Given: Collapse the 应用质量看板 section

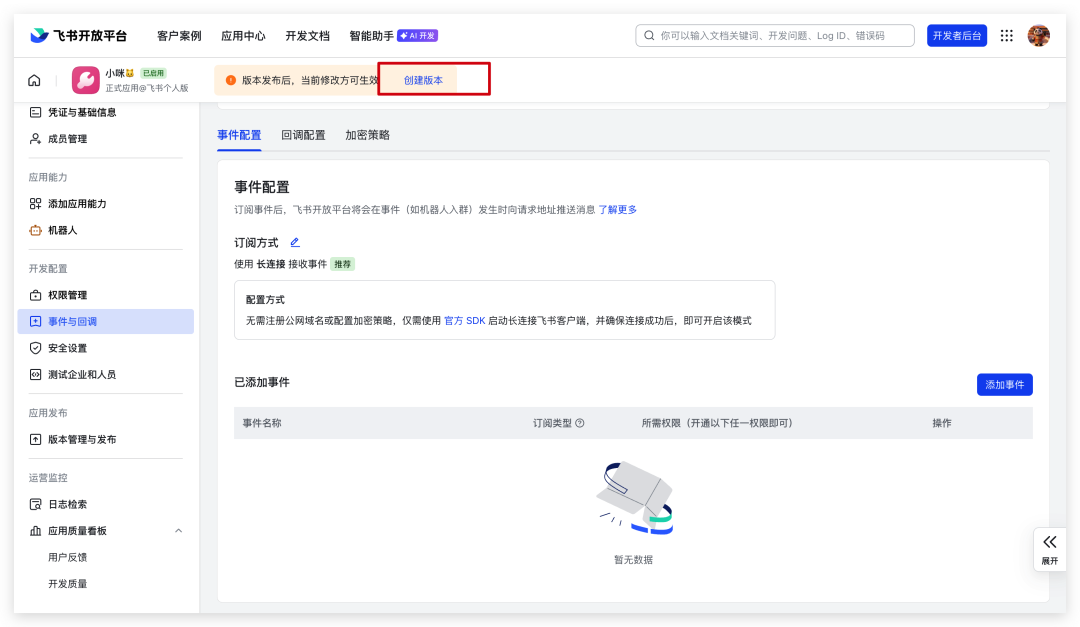Looking at the screenshot, I should 178,531.
